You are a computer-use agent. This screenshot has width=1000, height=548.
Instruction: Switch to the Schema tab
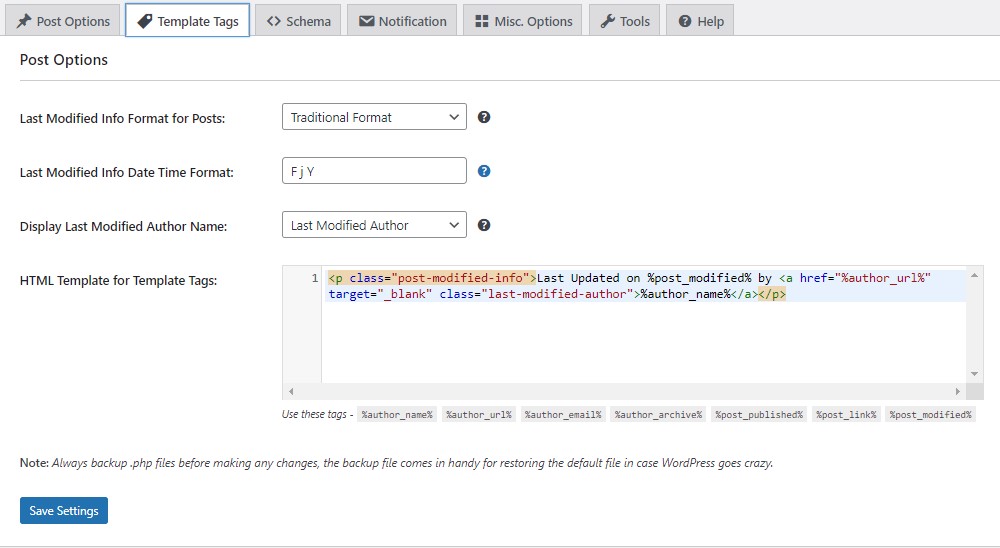[x=298, y=21]
